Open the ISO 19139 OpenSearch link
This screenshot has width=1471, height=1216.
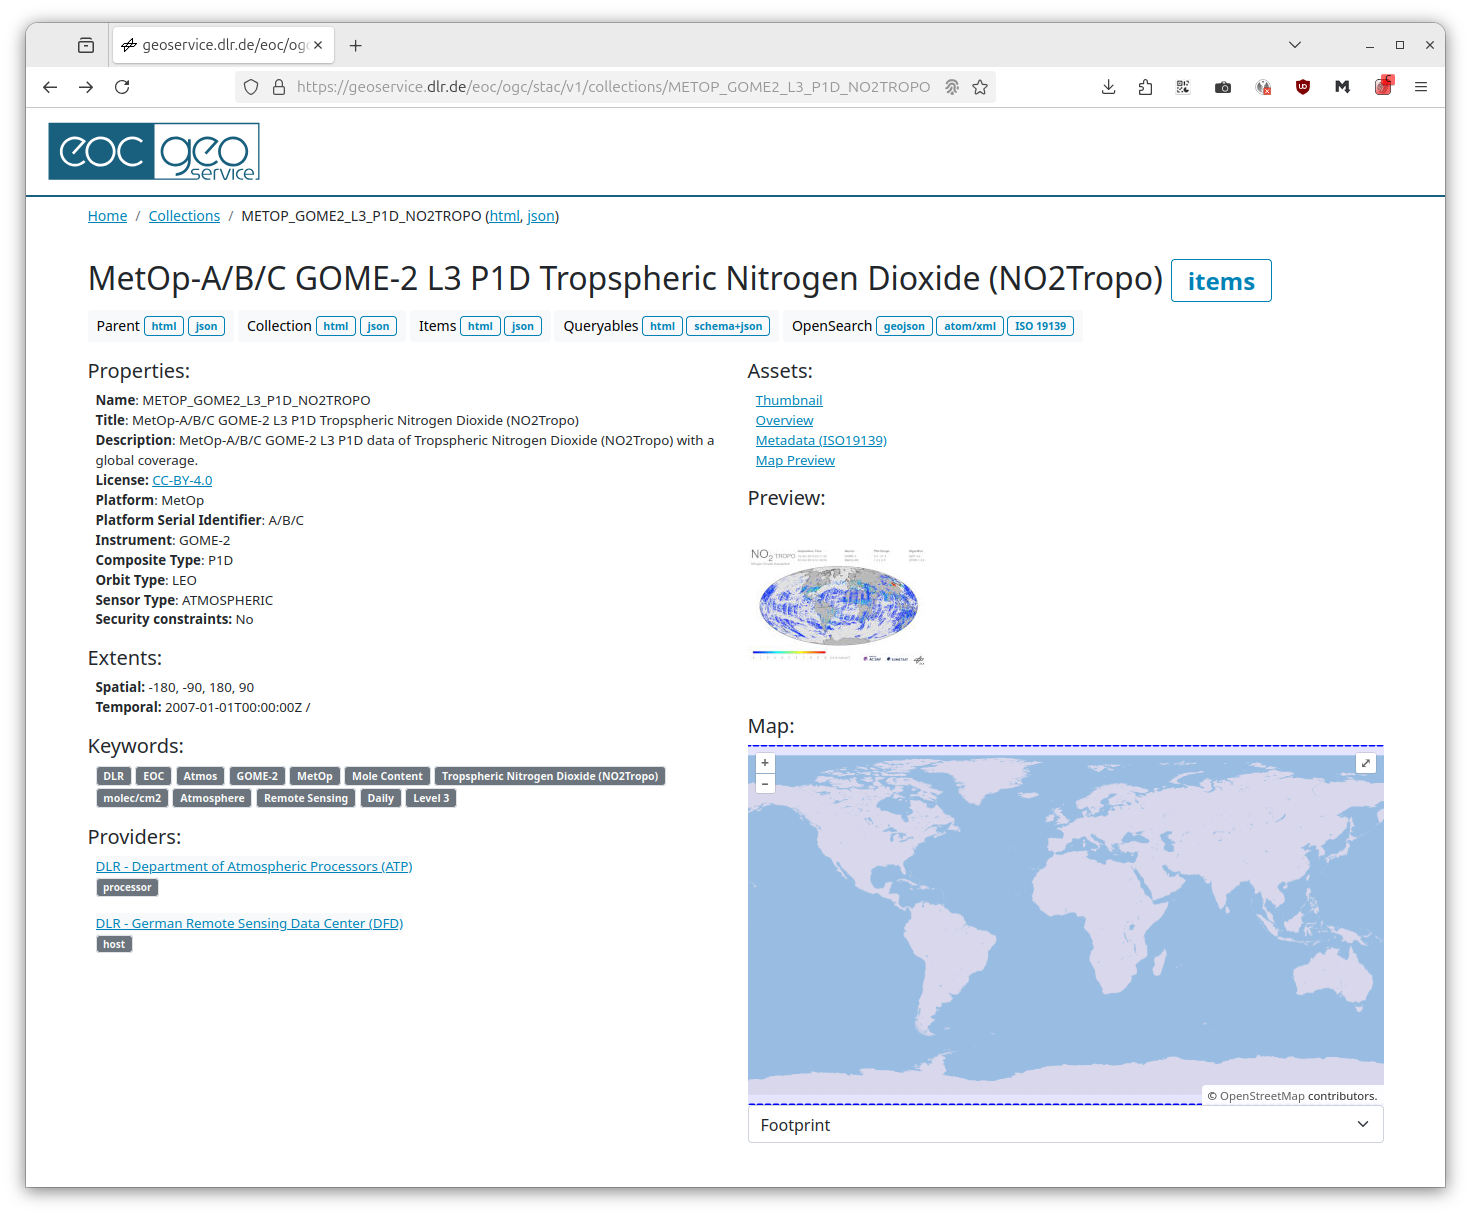tap(1040, 326)
